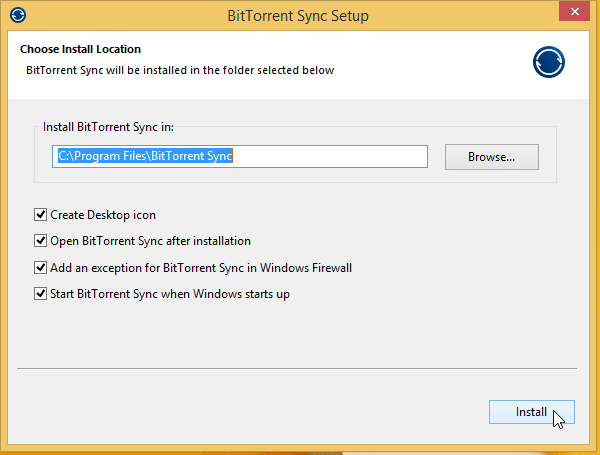Toggle Open BitTorrent Sync after installation

pos(41,241)
